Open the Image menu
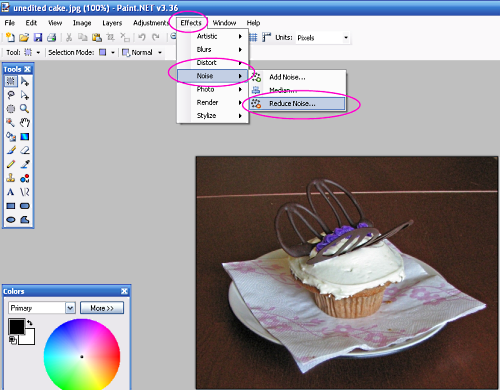Viewport: 500px width, 390px height. [x=82, y=23]
